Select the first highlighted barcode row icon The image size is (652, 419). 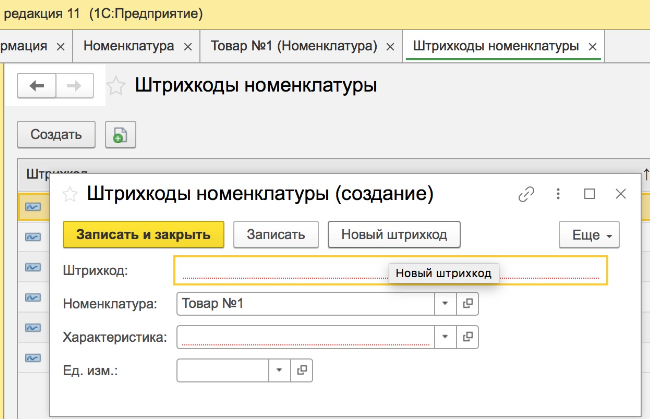tap(33, 207)
